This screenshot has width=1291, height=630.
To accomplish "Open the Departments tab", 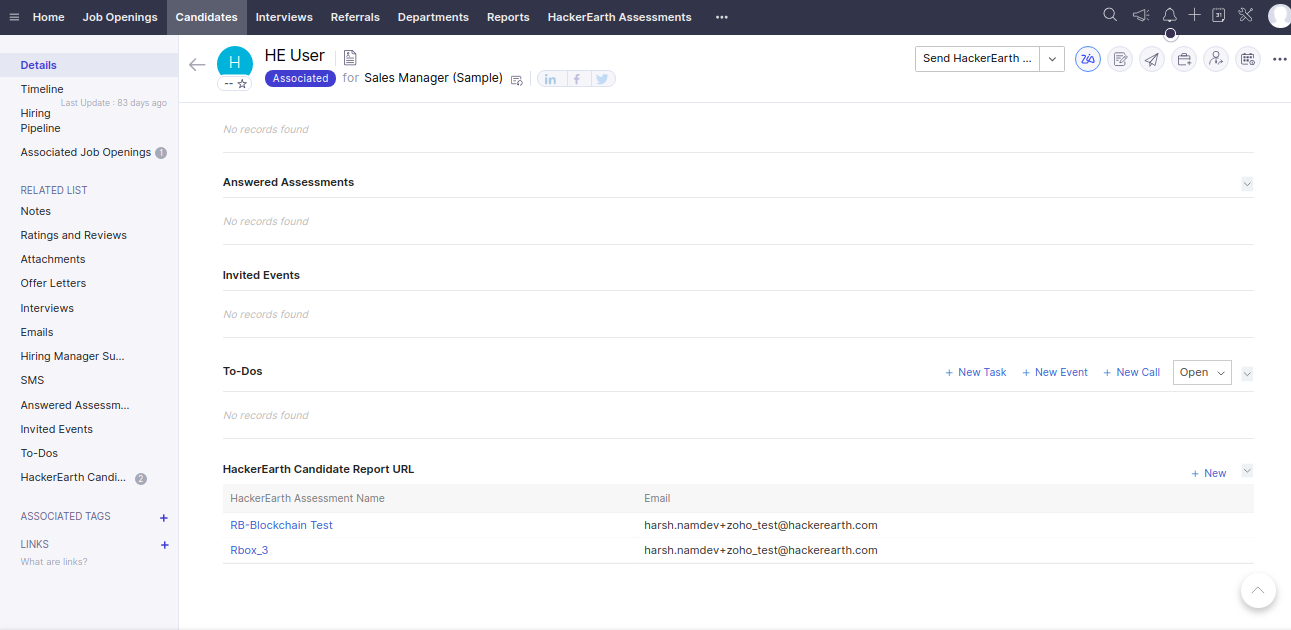I will (x=433, y=17).
